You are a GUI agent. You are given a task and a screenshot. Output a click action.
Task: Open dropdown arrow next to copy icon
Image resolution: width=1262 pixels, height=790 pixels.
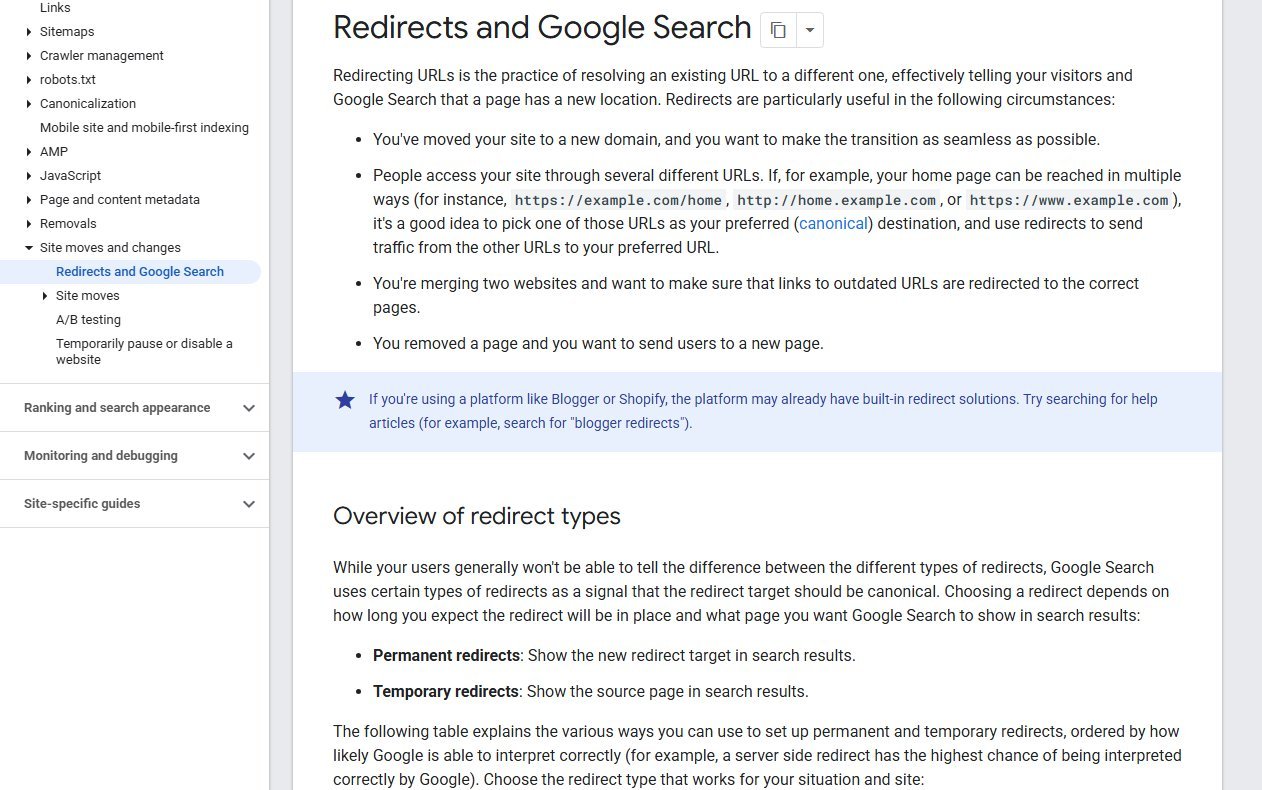810,30
